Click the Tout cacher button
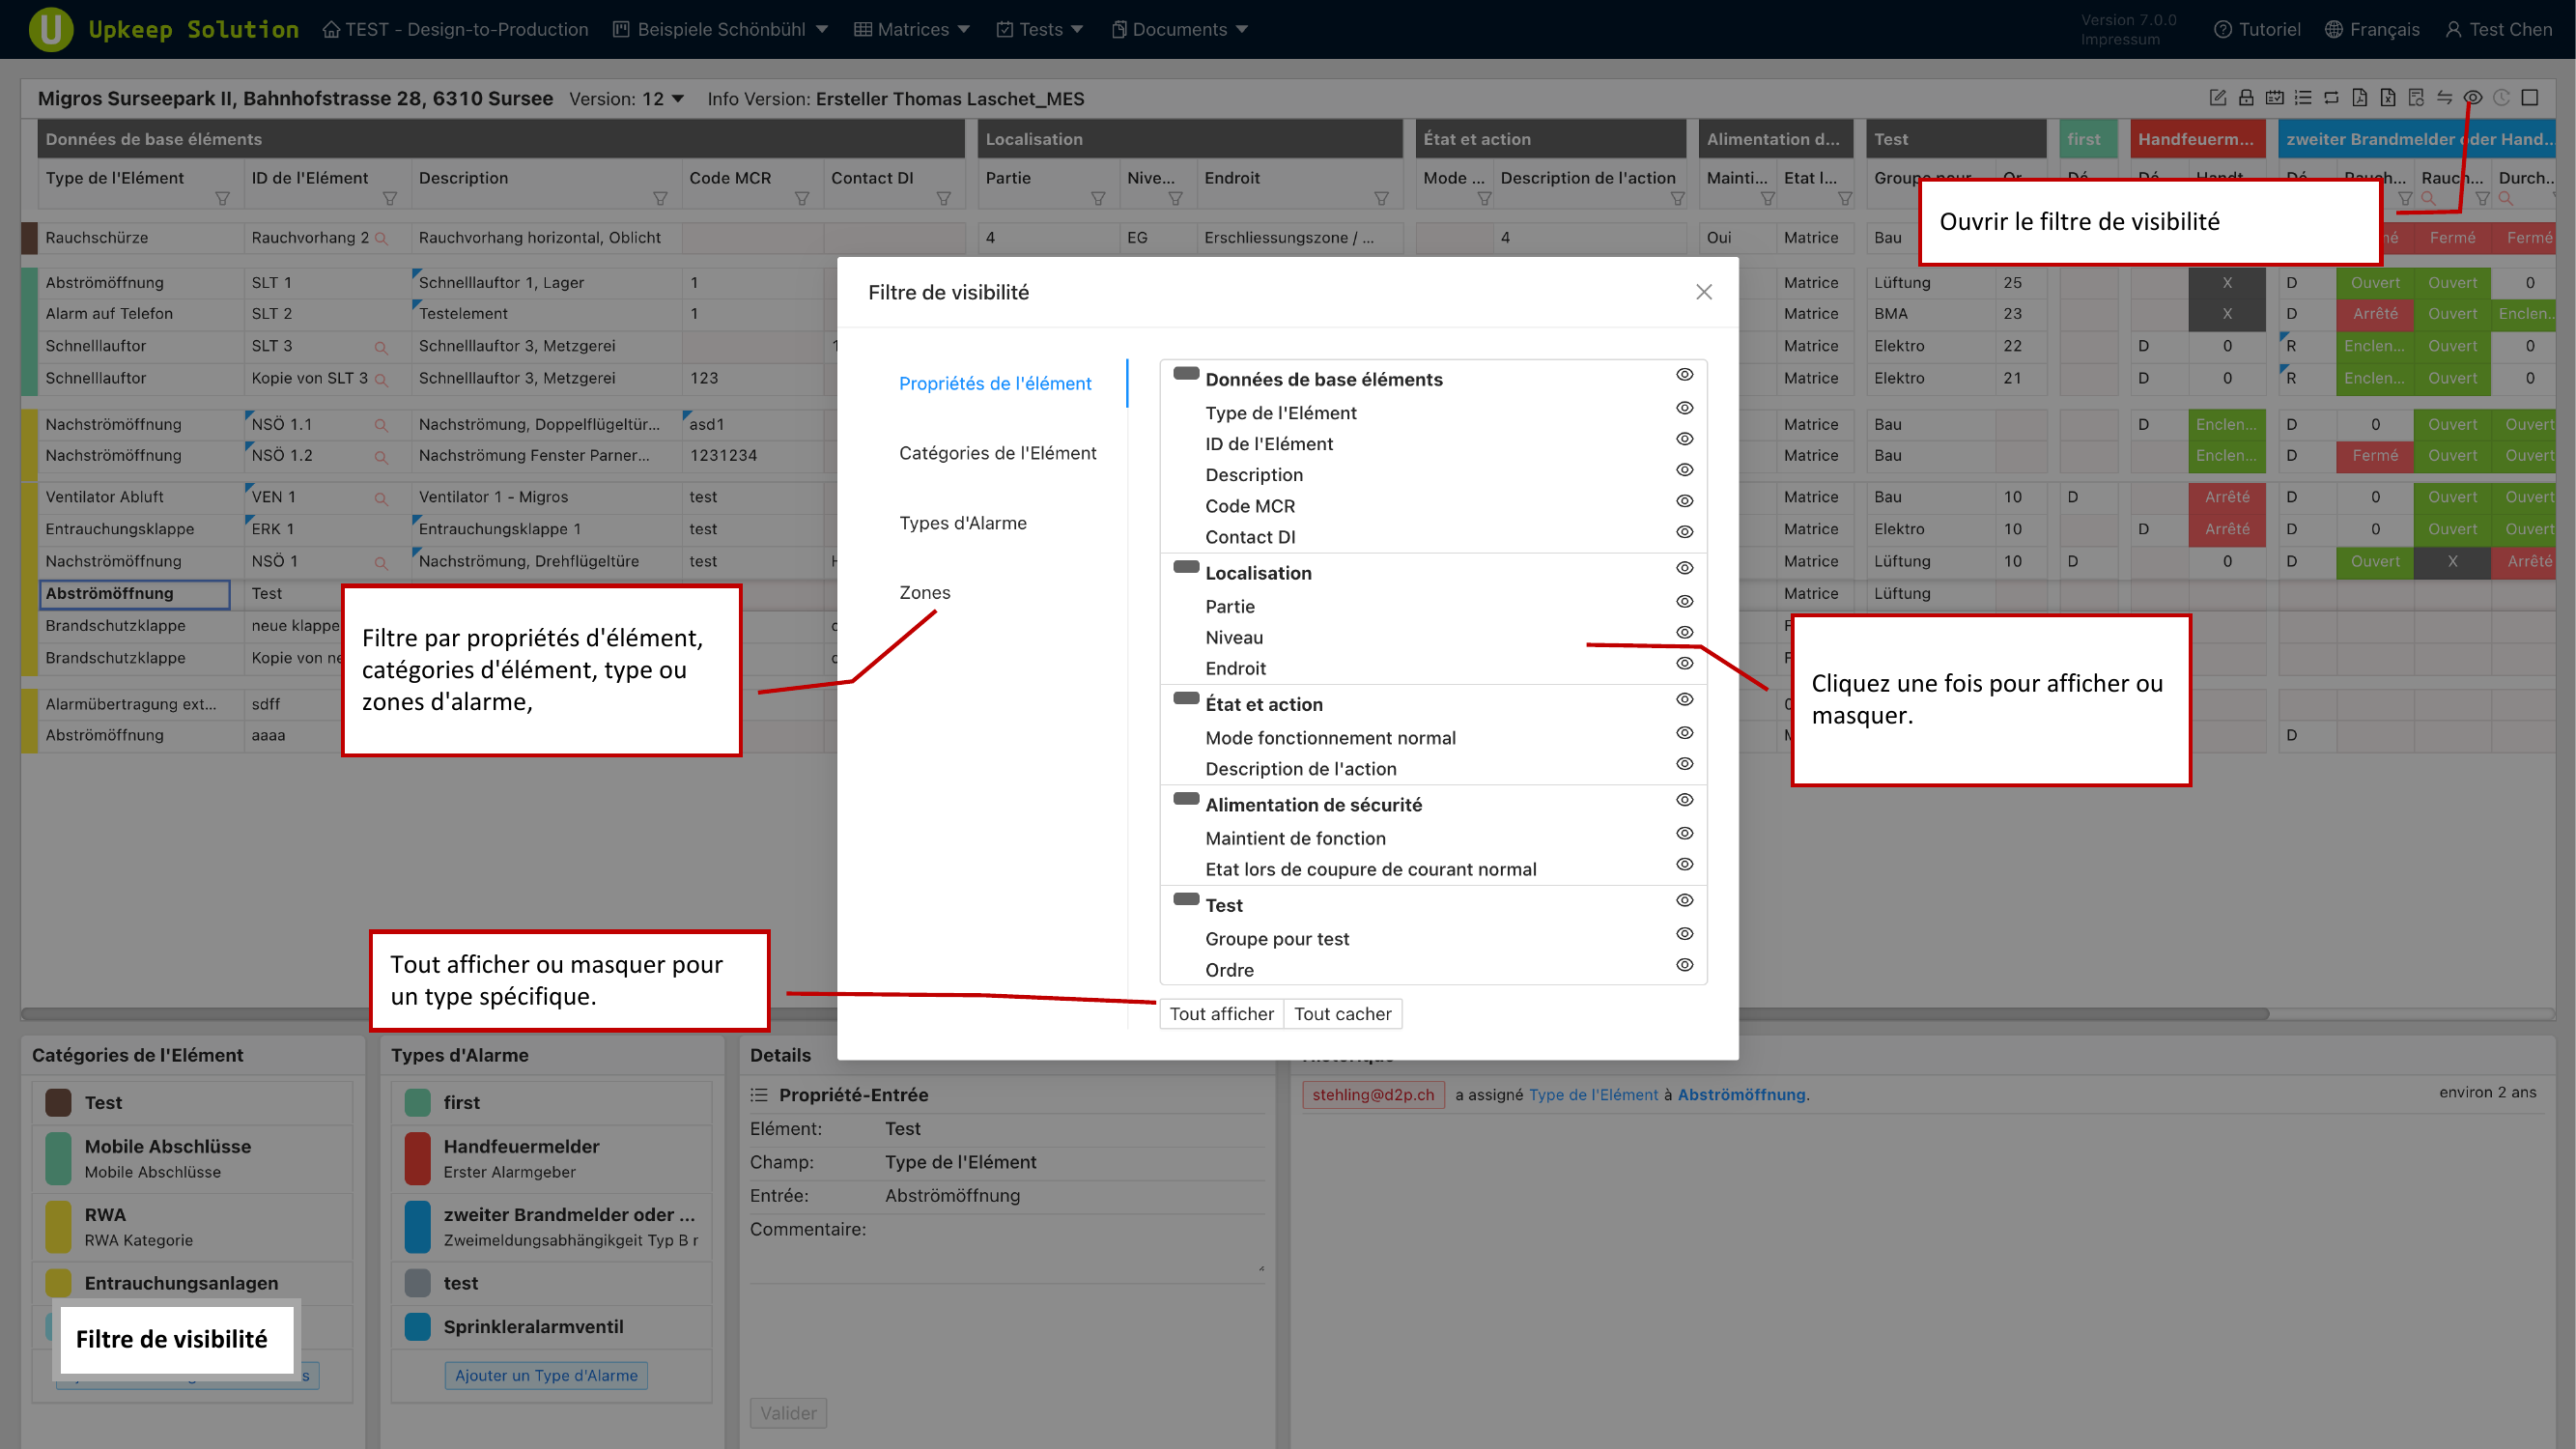 pyautogui.click(x=1342, y=1013)
